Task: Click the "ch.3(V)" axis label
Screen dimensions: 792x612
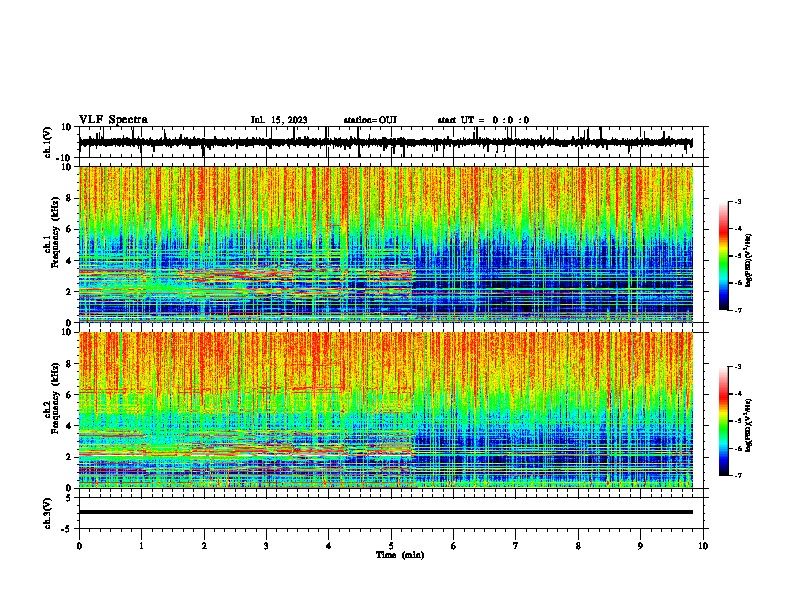Action: click(x=47, y=513)
